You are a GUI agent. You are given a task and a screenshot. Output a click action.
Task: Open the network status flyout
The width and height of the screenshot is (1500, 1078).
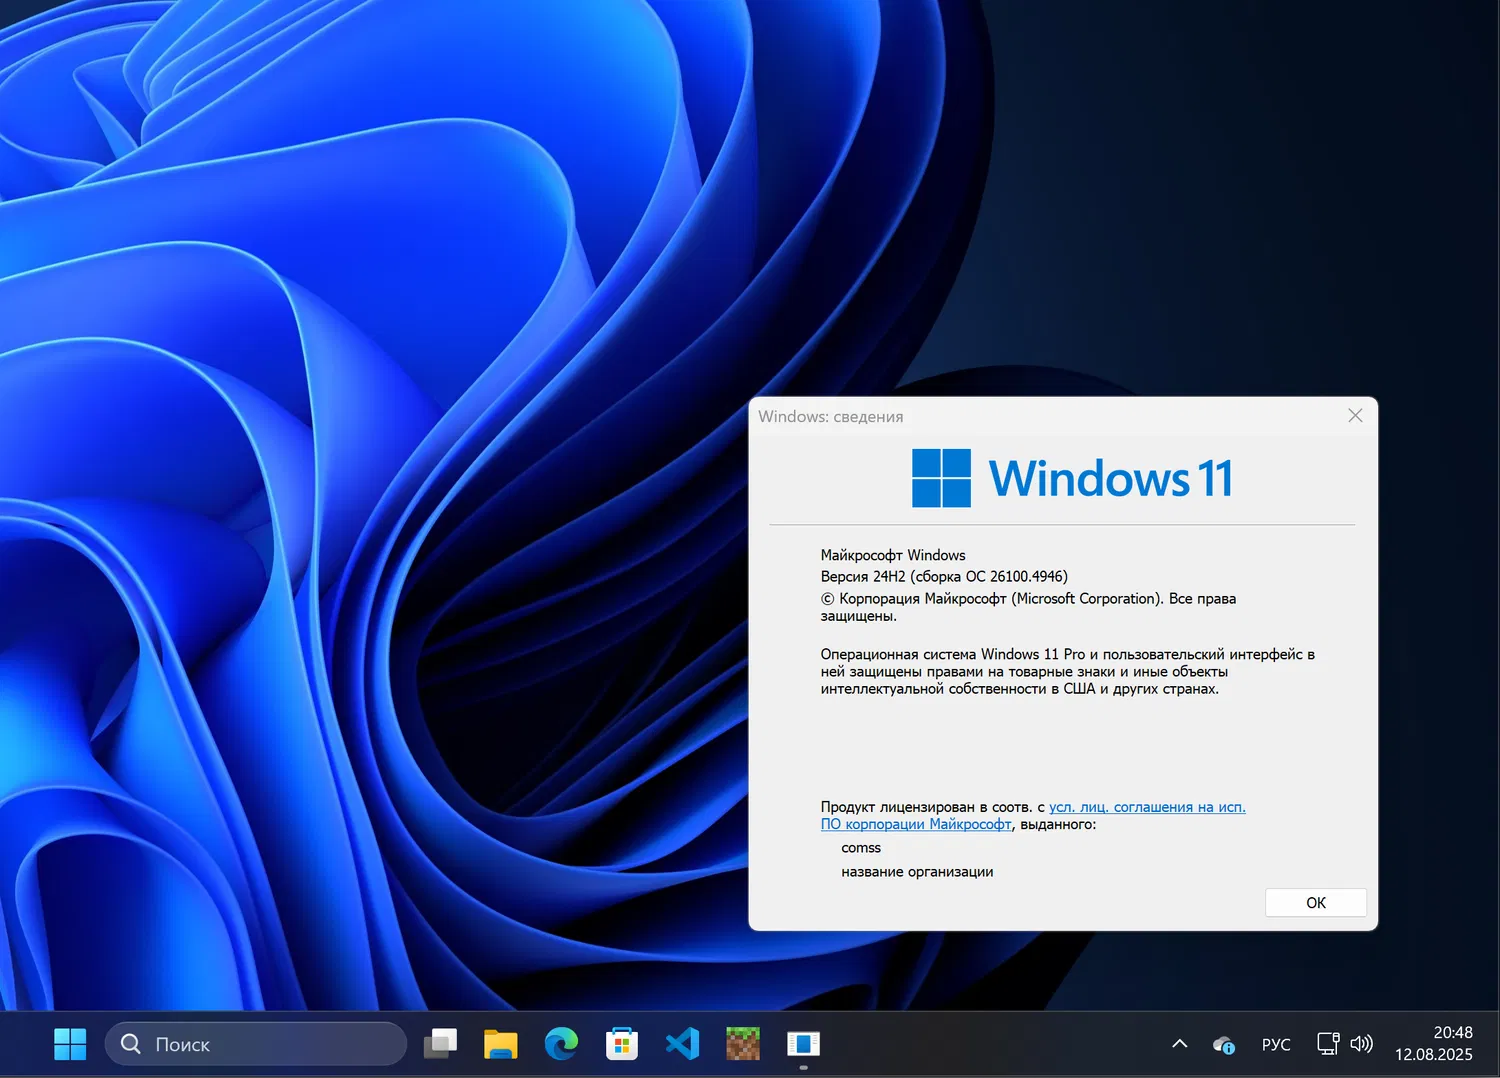point(1327,1043)
